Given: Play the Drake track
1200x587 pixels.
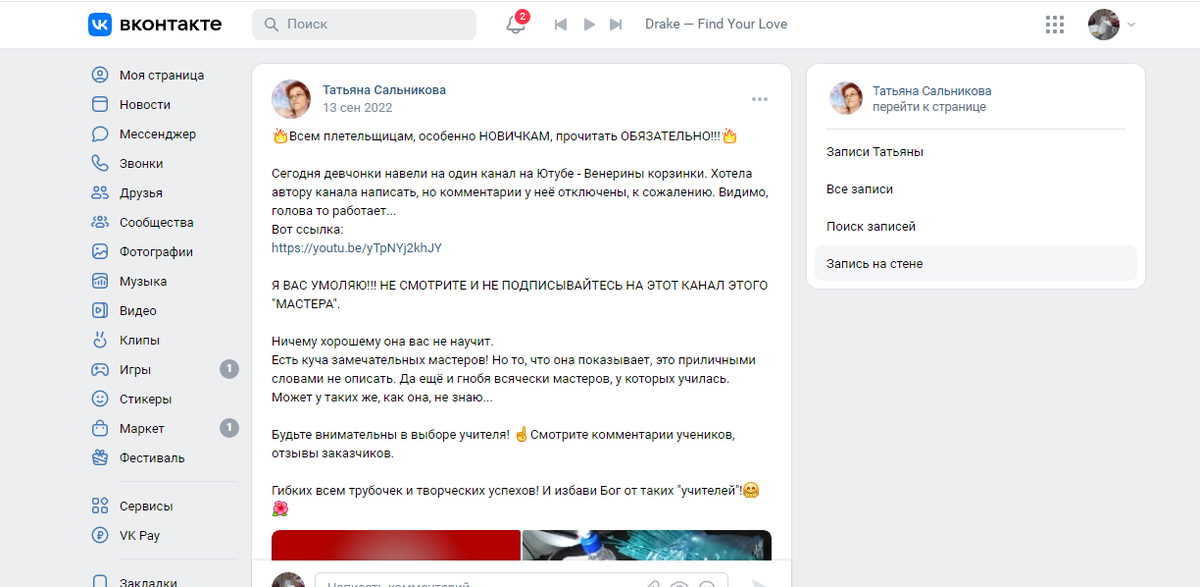Looking at the screenshot, I should click(589, 24).
